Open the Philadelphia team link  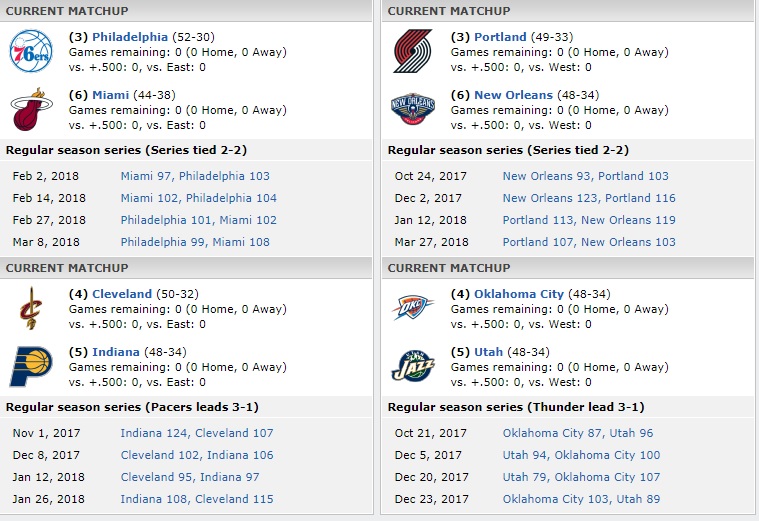pos(130,37)
